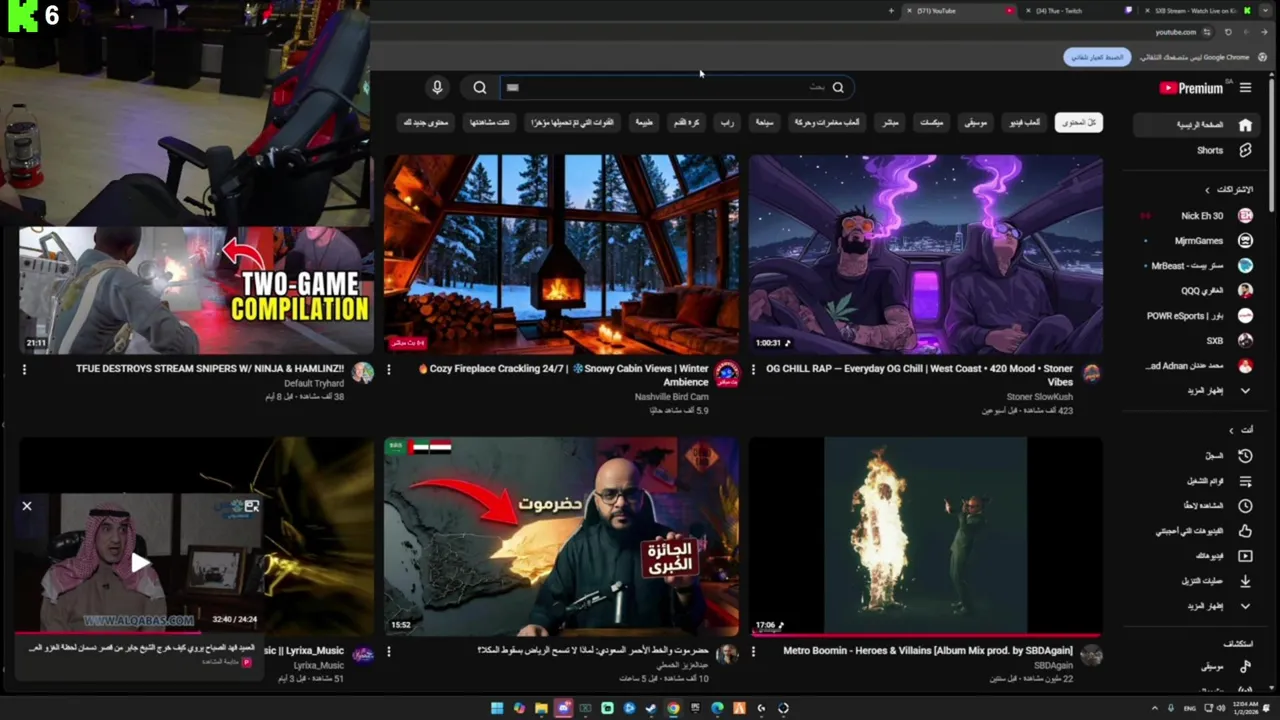The height and width of the screenshot is (720, 1280).
Task: Click the magnifier search button
Action: pos(480,88)
